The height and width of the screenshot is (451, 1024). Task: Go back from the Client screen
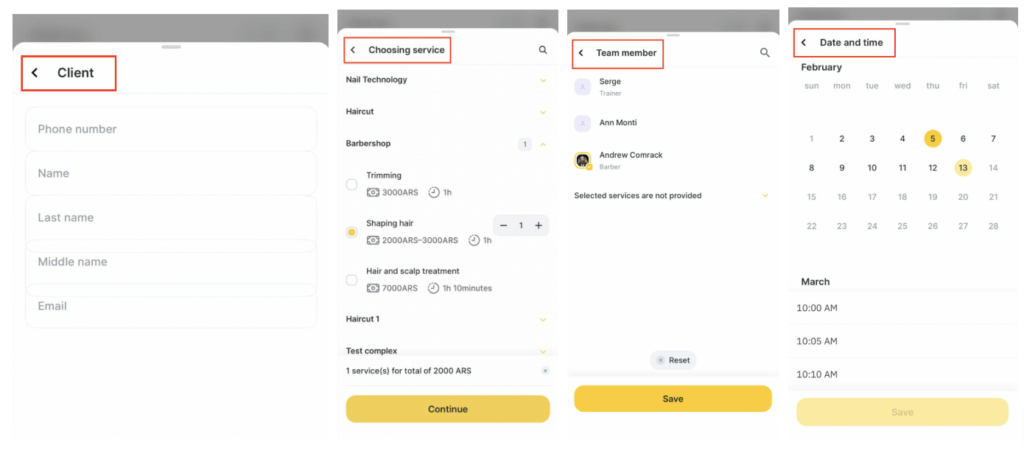coord(35,73)
